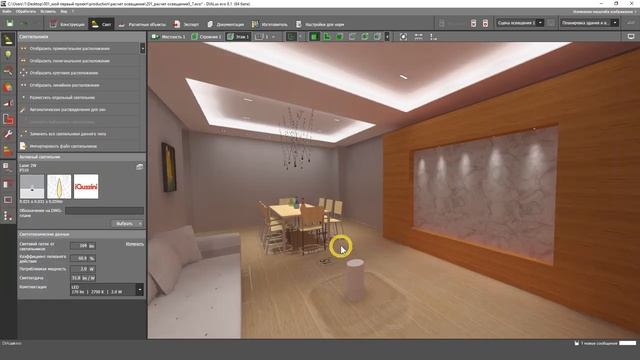Click the sidebar tool below the bulb
Screen dimensions: 640x360
tap(8, 71)
